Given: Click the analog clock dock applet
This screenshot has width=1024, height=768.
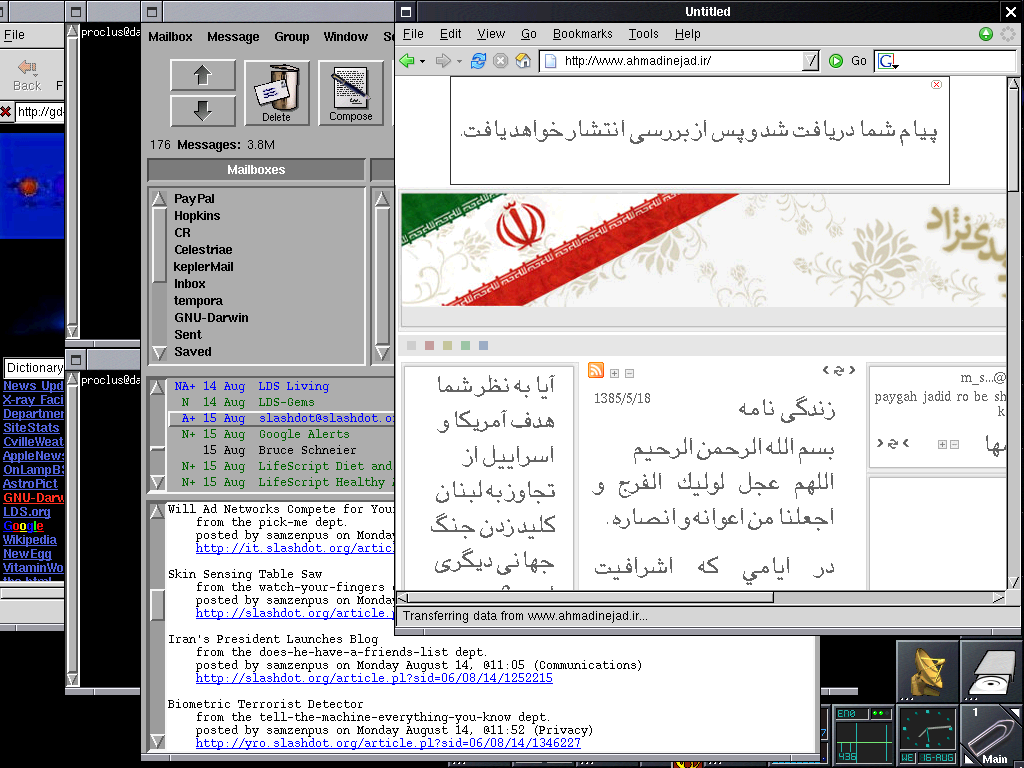Looking at the screenshot, I should click(x=927, y=735).
